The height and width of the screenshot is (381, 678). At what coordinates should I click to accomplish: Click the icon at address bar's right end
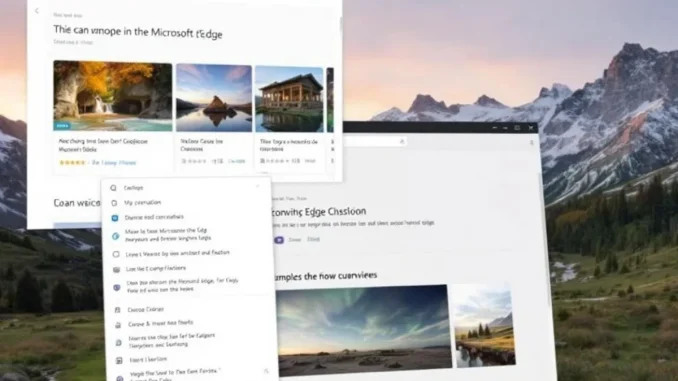[402, 141]
